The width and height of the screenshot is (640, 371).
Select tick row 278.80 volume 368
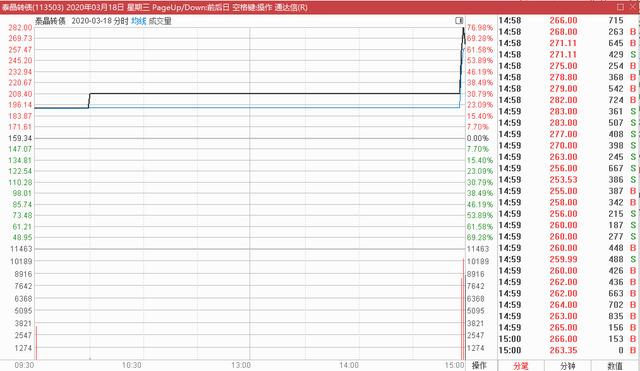coord(568,78)
